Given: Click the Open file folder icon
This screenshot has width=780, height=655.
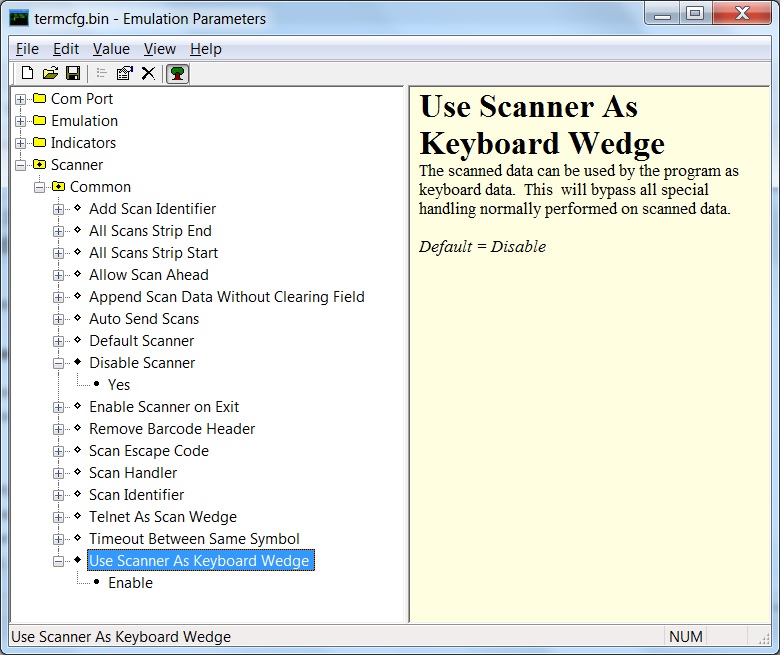Looking at the screenshot, I should (50, 73).
